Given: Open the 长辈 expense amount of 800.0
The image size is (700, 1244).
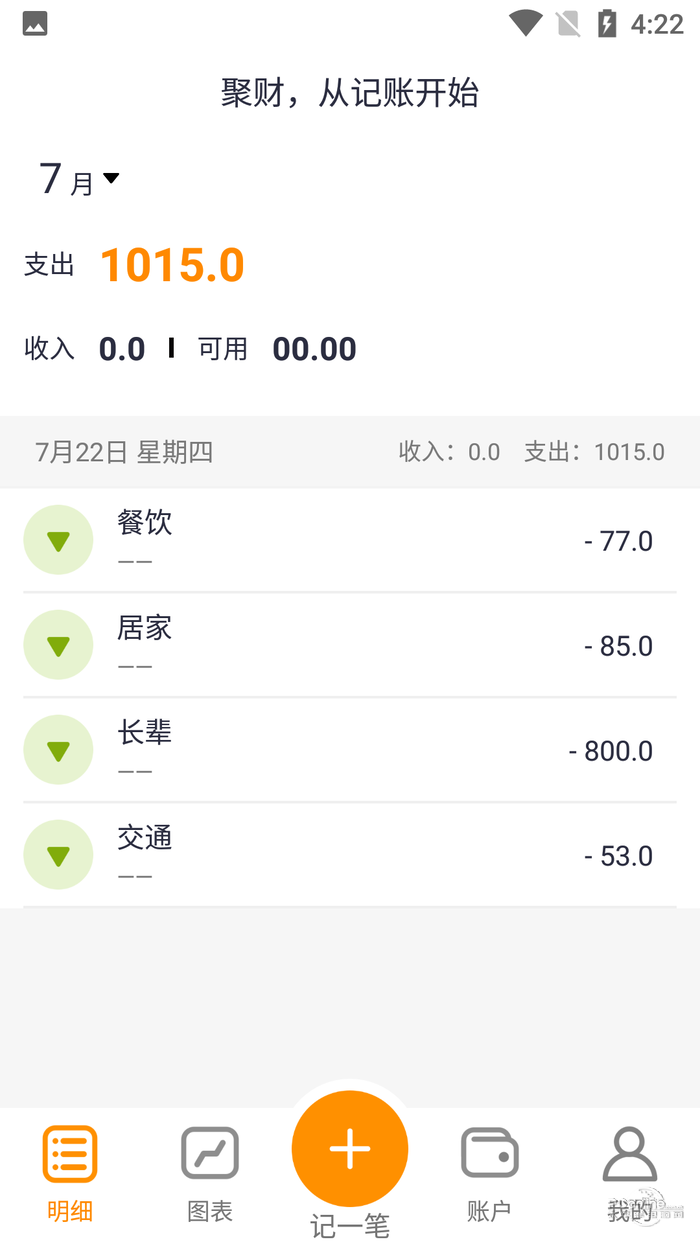Looking at the screenshot, I should (x=610, y=751).
